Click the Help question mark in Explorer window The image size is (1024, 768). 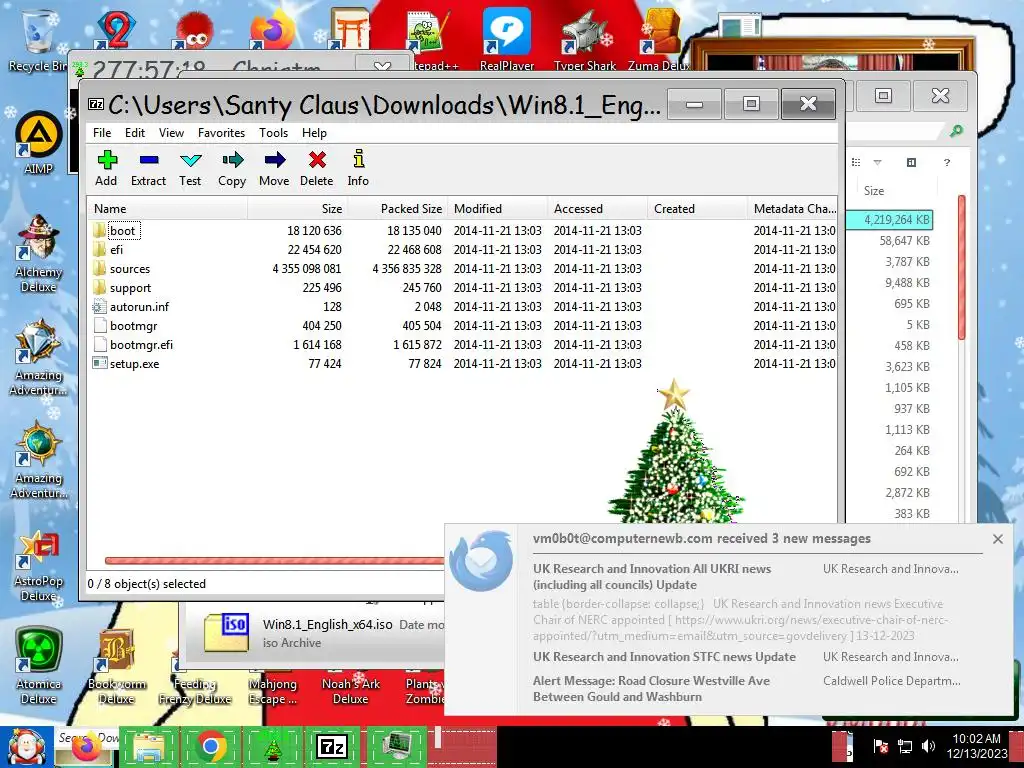[947, 163]
